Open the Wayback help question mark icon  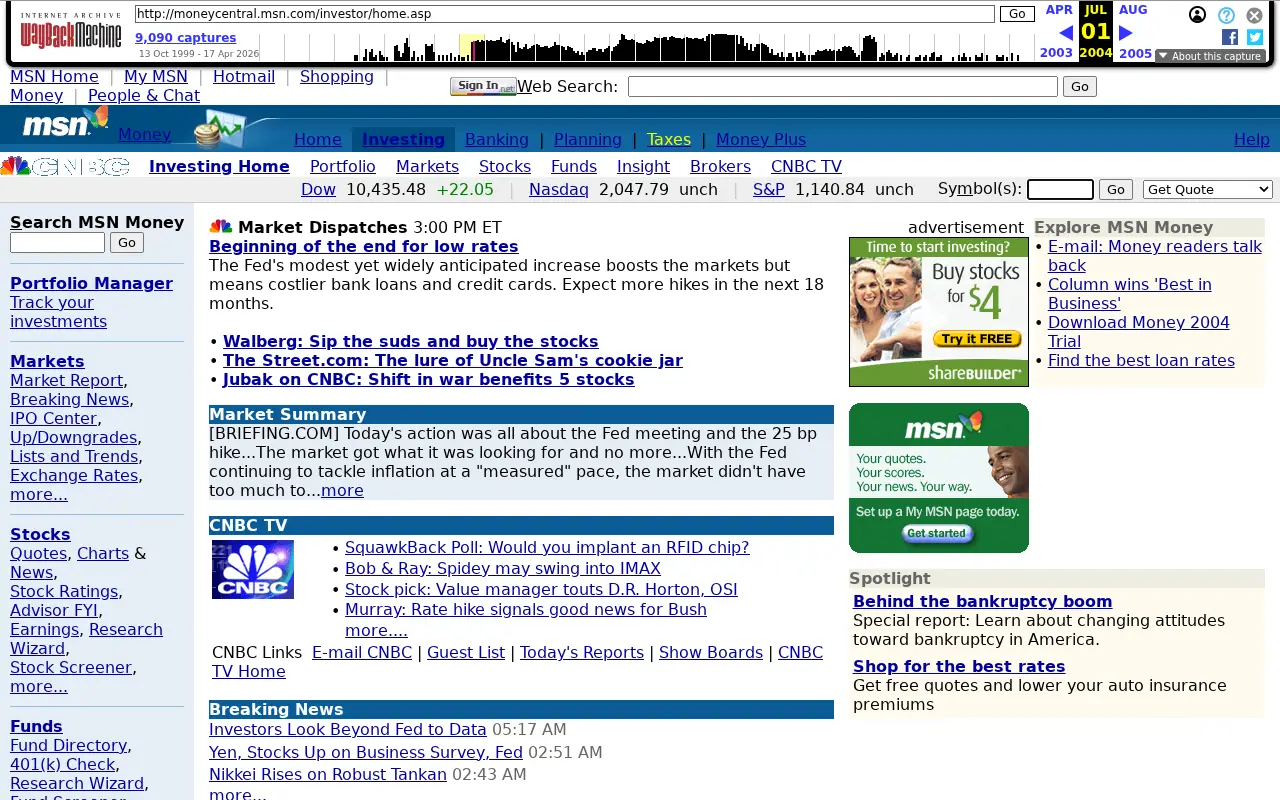pyautogui.click(x=1226, y=15)
